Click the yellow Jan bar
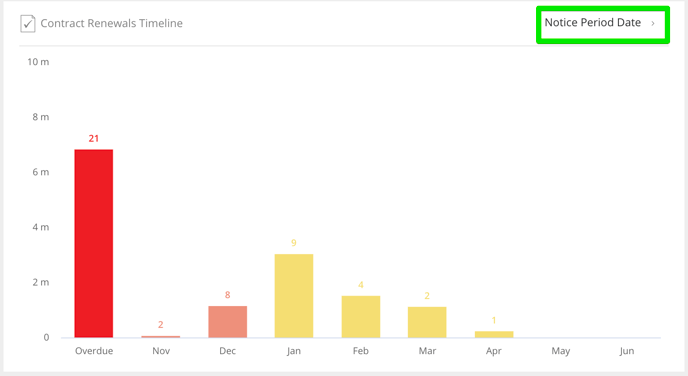688x376 pixels. point(294,296)
